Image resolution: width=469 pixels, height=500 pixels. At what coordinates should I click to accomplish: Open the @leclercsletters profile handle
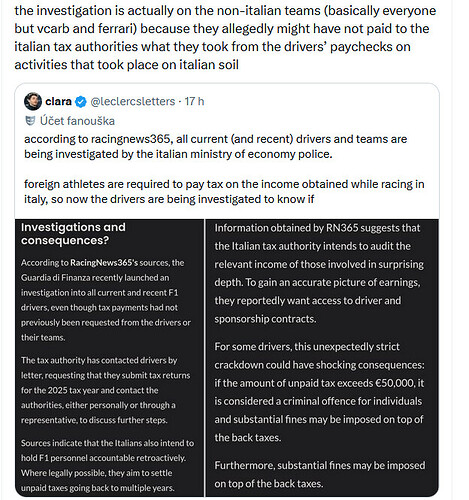tap(133, 101)
